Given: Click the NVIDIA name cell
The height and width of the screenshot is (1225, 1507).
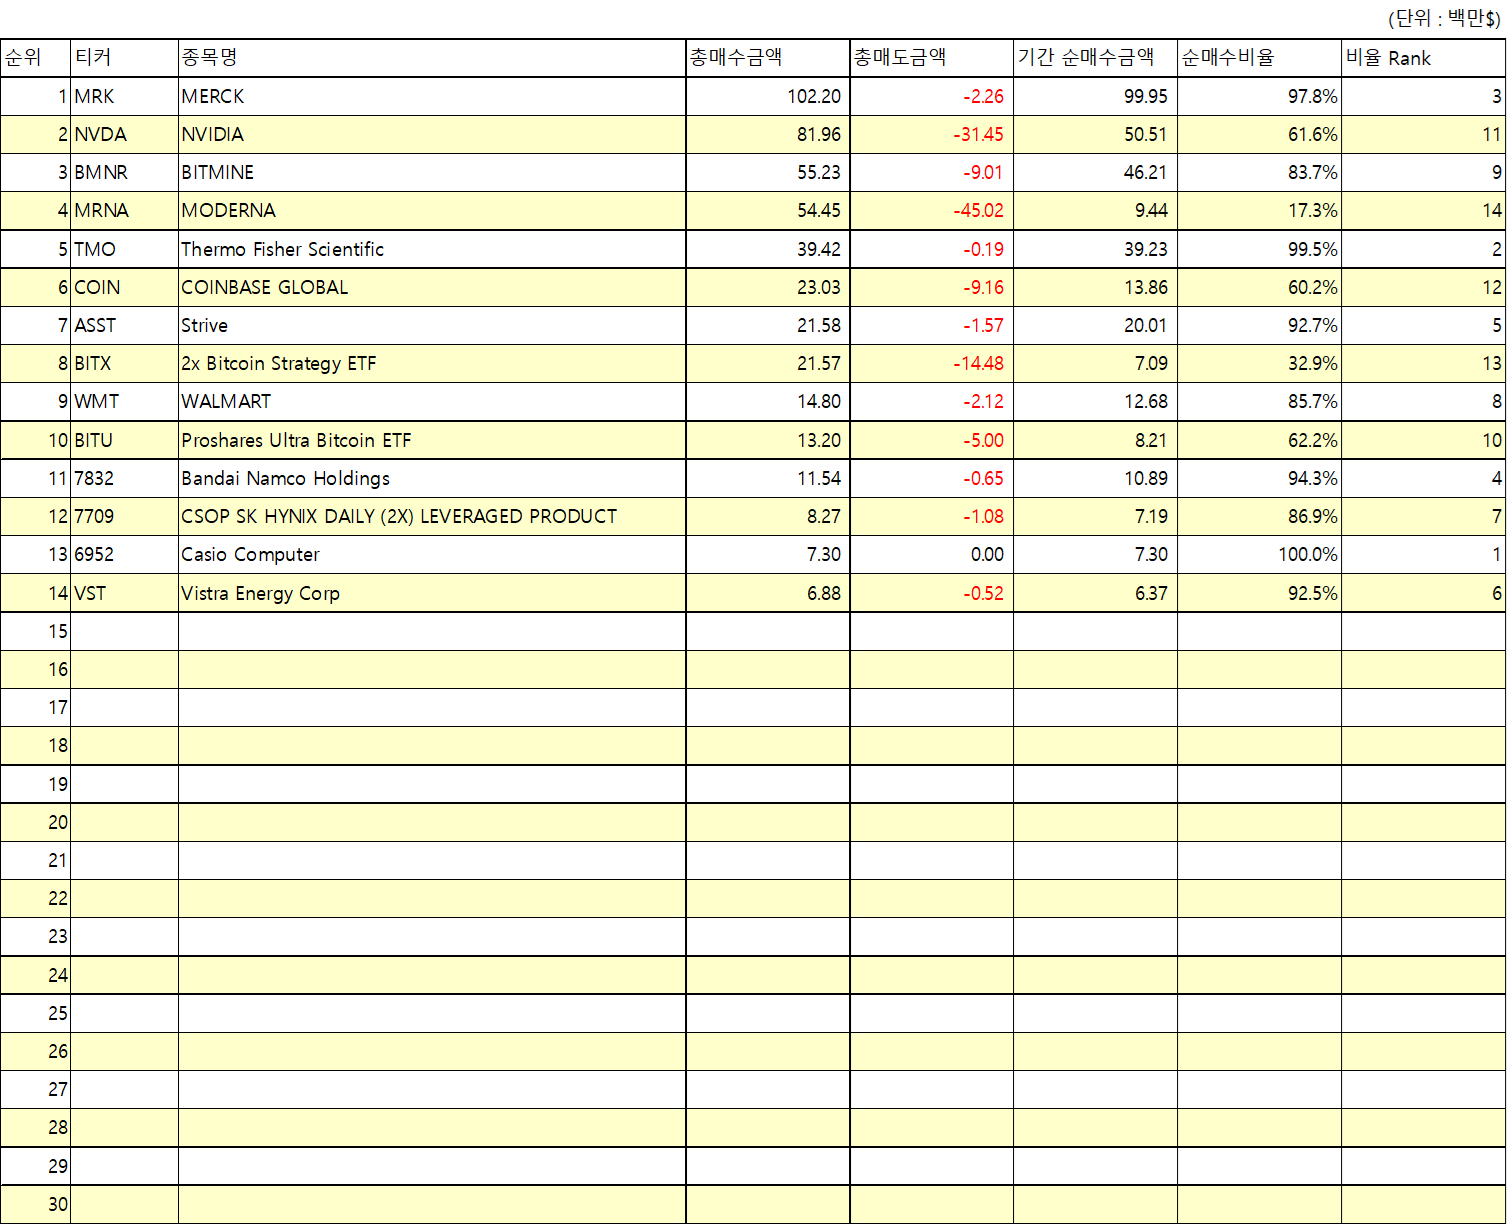Looking at the screenshot, I should click(x=432, y=134).
